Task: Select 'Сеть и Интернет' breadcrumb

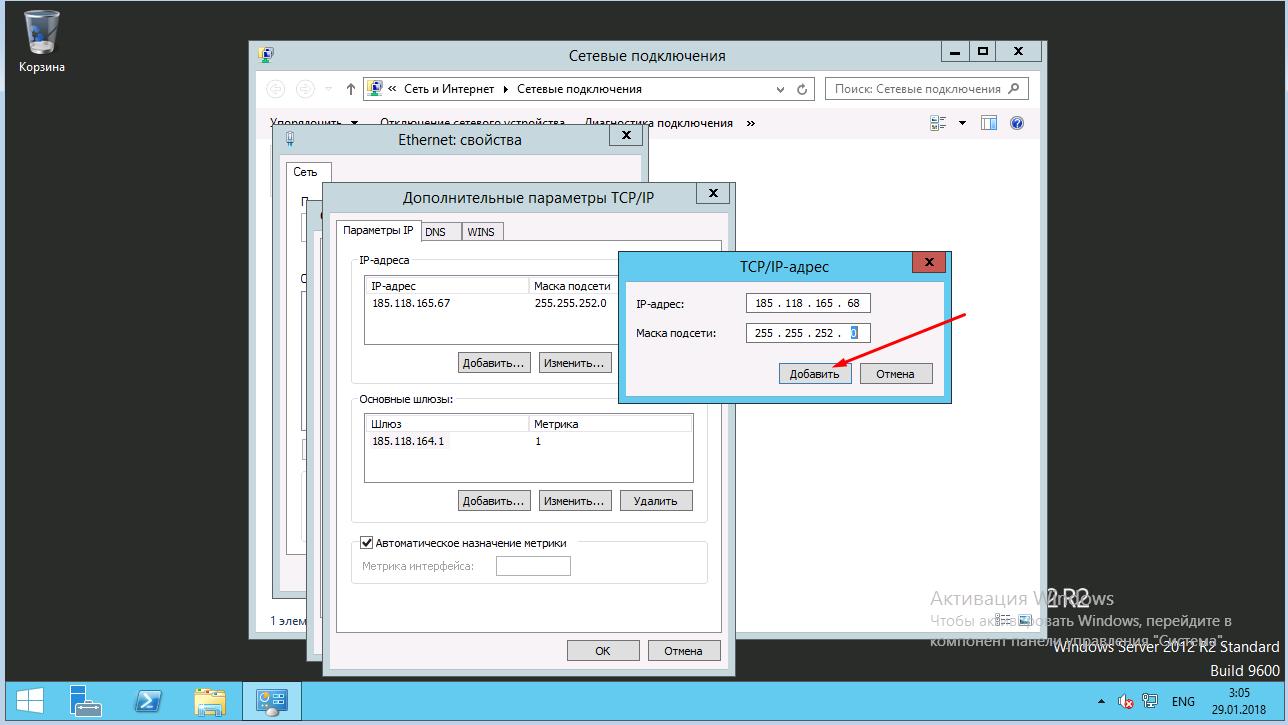Action: pos(449,89)
